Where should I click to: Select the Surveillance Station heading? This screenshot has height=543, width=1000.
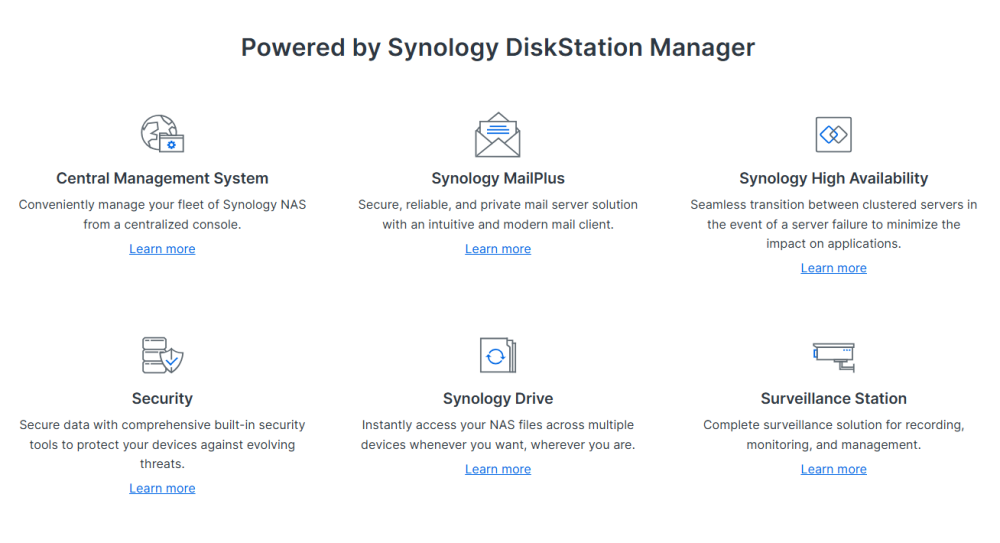(x=834, y=398)
